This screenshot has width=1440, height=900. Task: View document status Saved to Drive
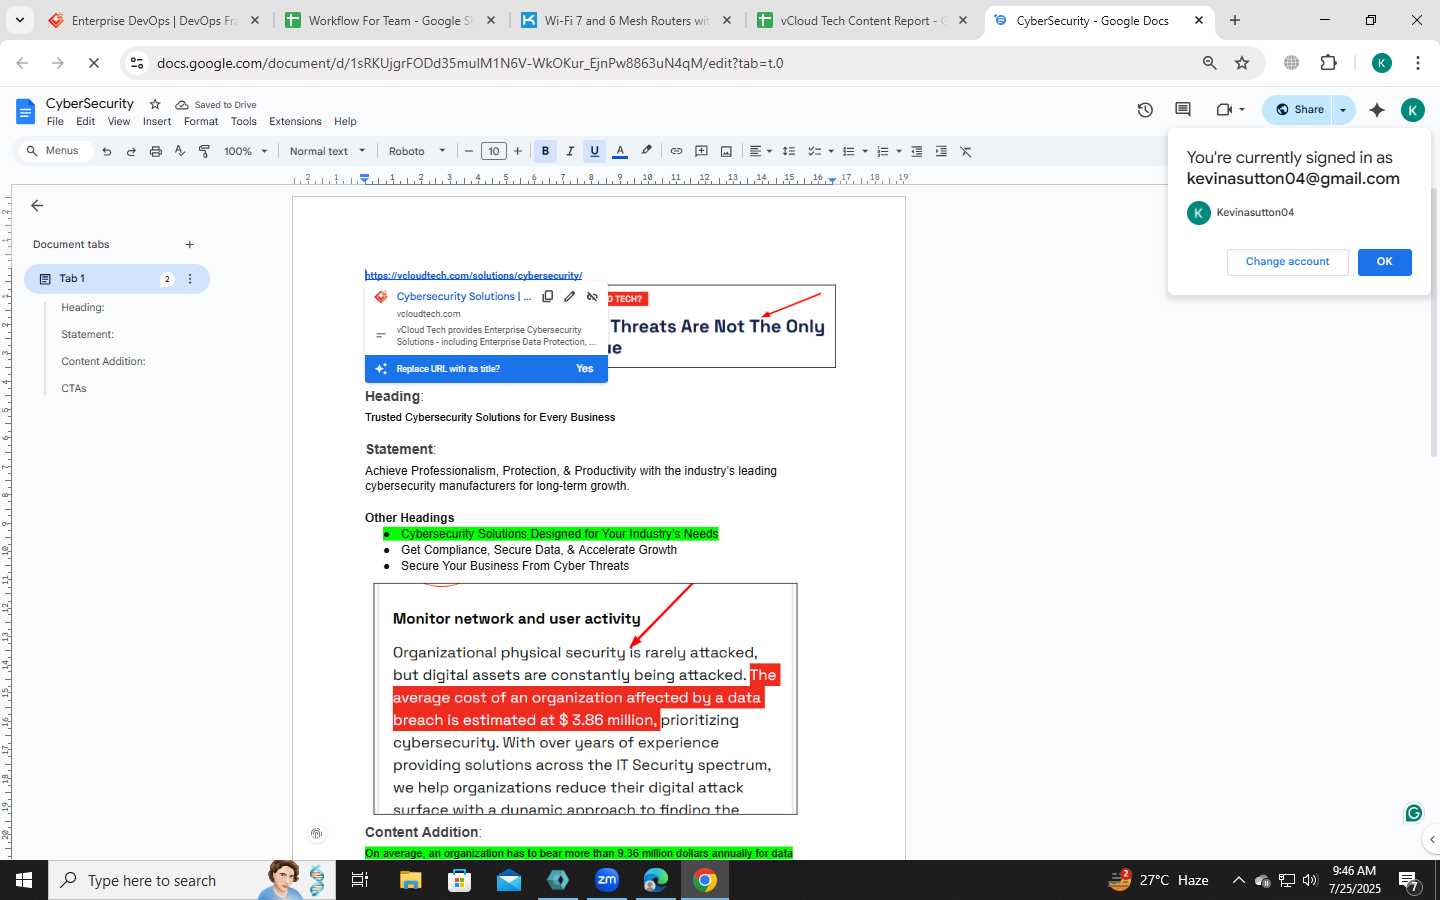click(x=216, y=105)
